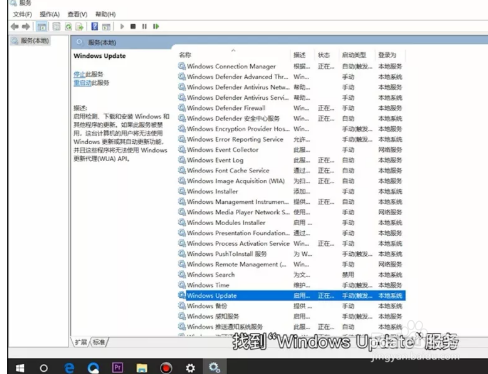Viewport: 488px width, 374px height.
Task: Pause the service with the pause icon
Action: pos(144,26)
